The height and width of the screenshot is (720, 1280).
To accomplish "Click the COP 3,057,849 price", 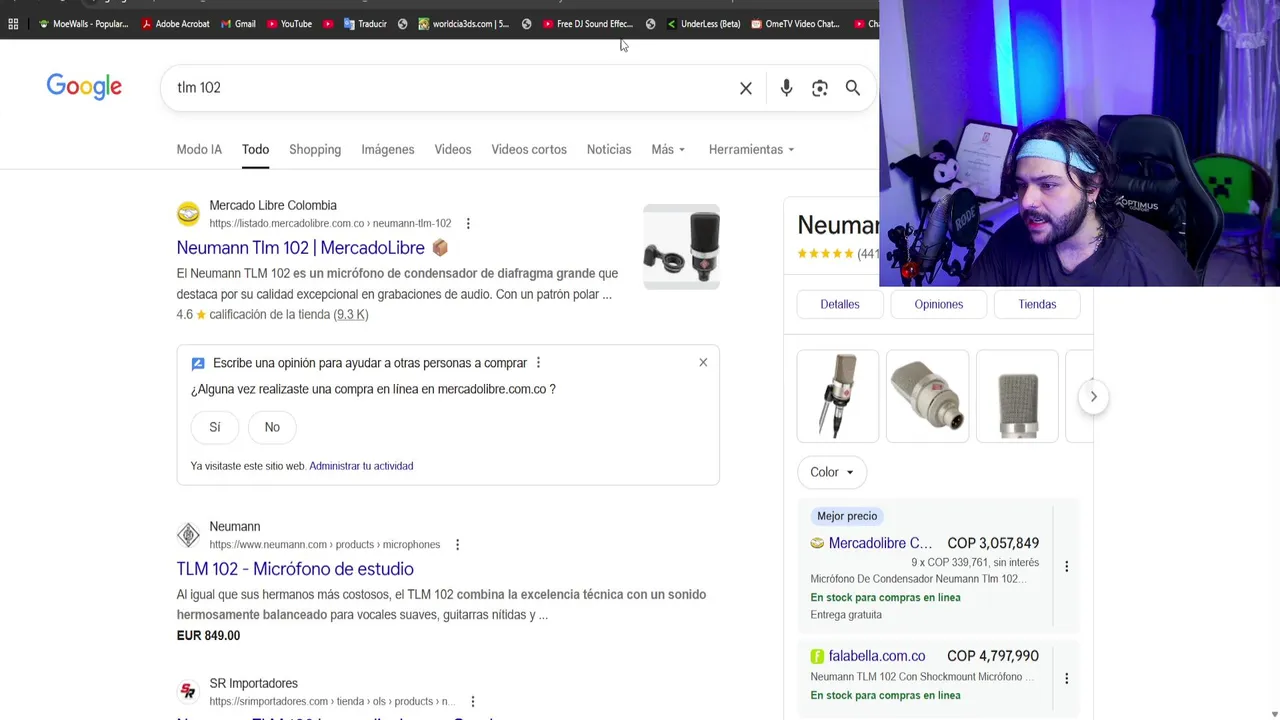I will point(993,543).
